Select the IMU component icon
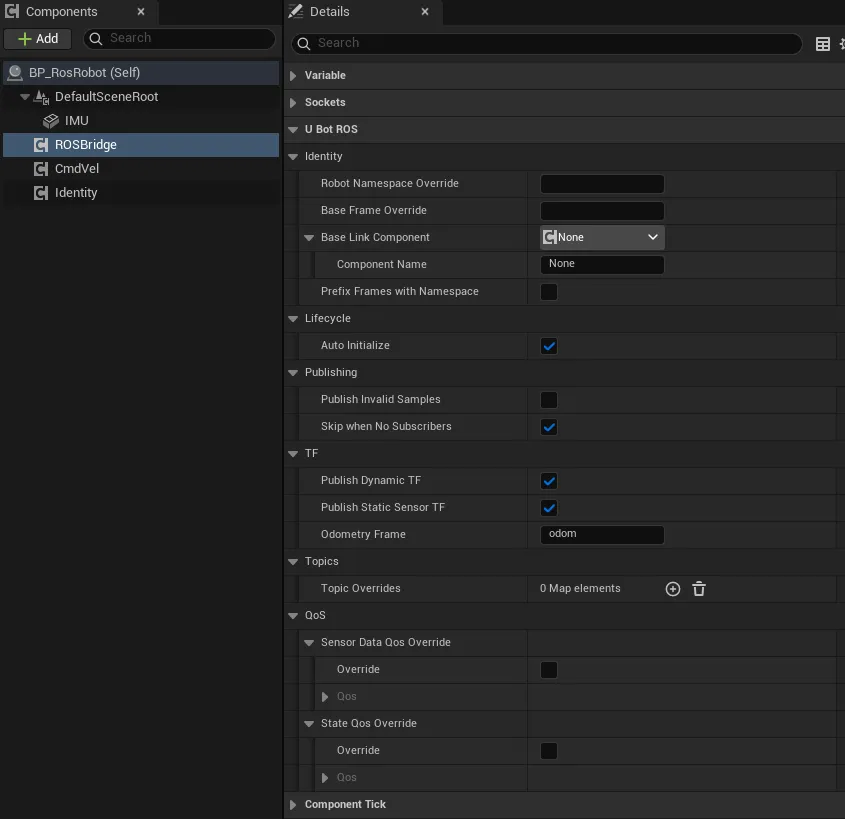Image resolution: width=845 pixels, height=819 pixels. 51,121
